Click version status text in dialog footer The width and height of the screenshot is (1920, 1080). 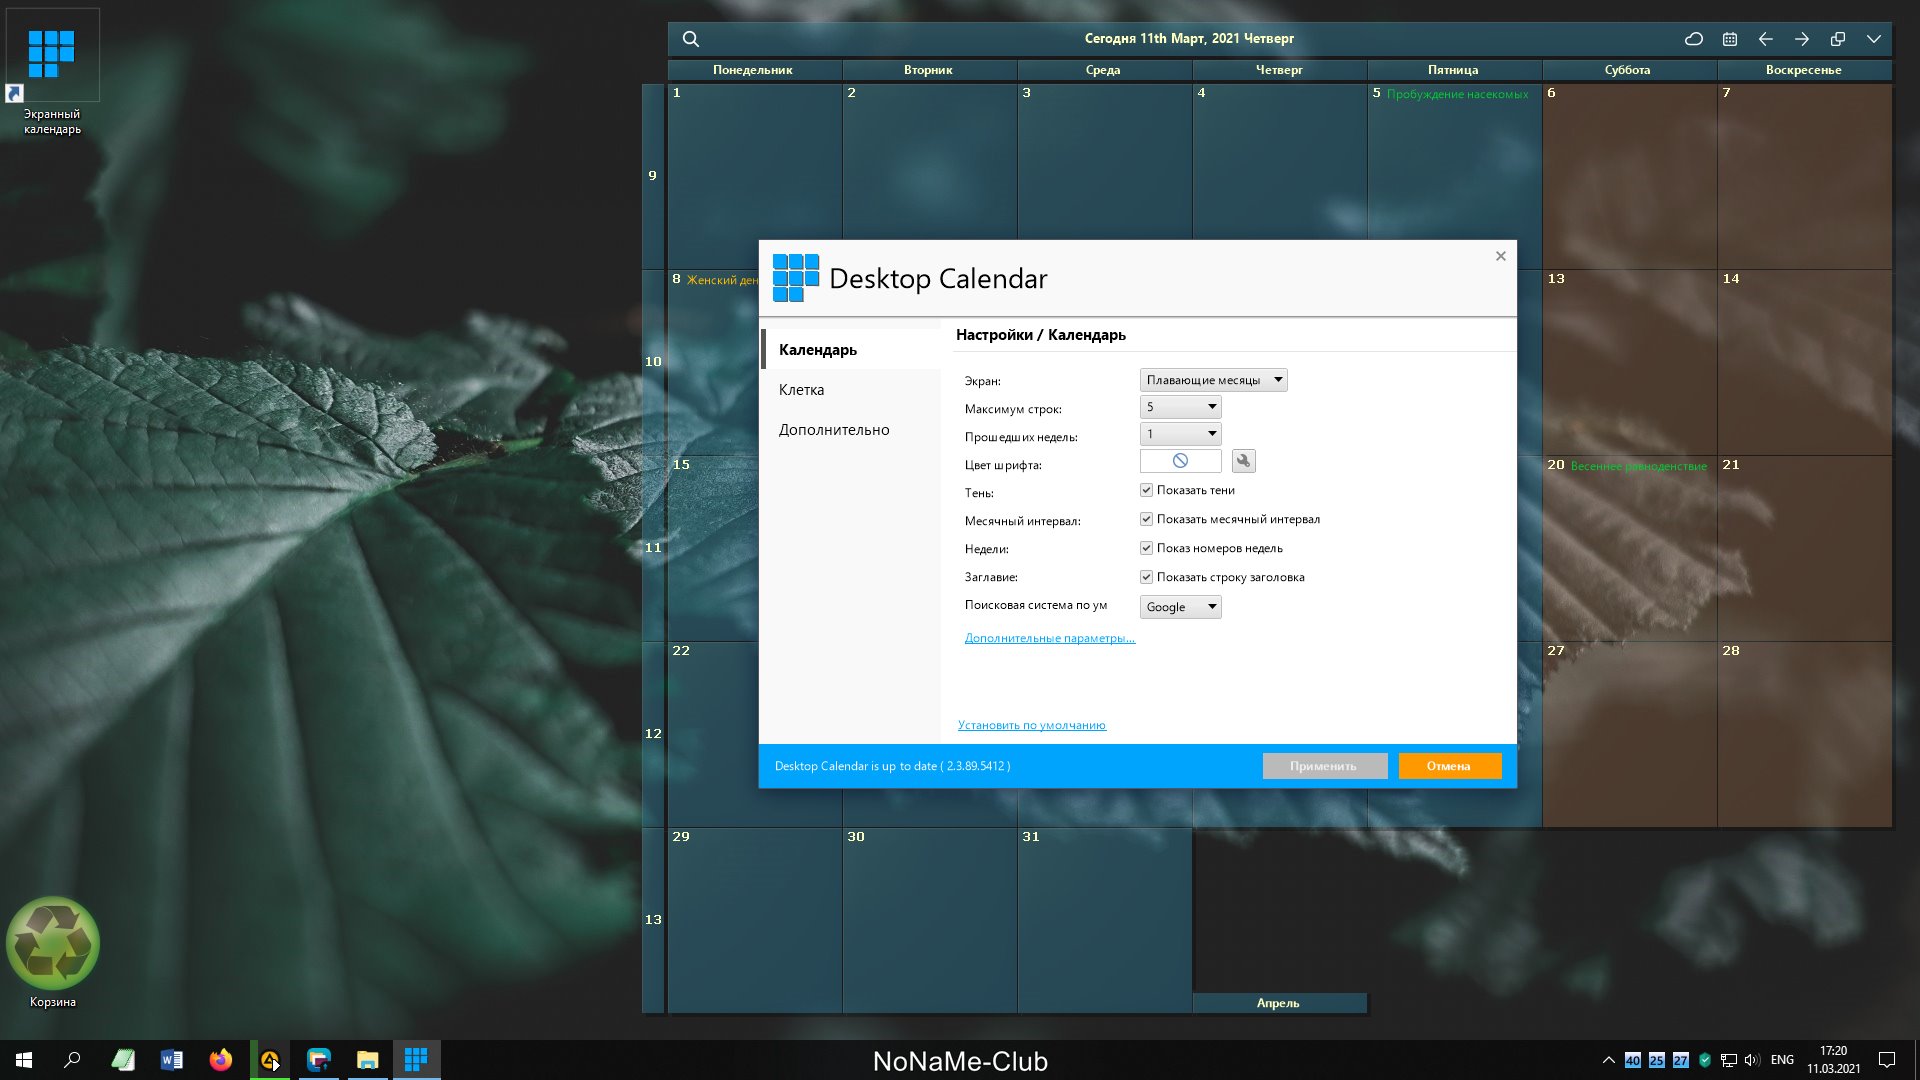[892, 766]
